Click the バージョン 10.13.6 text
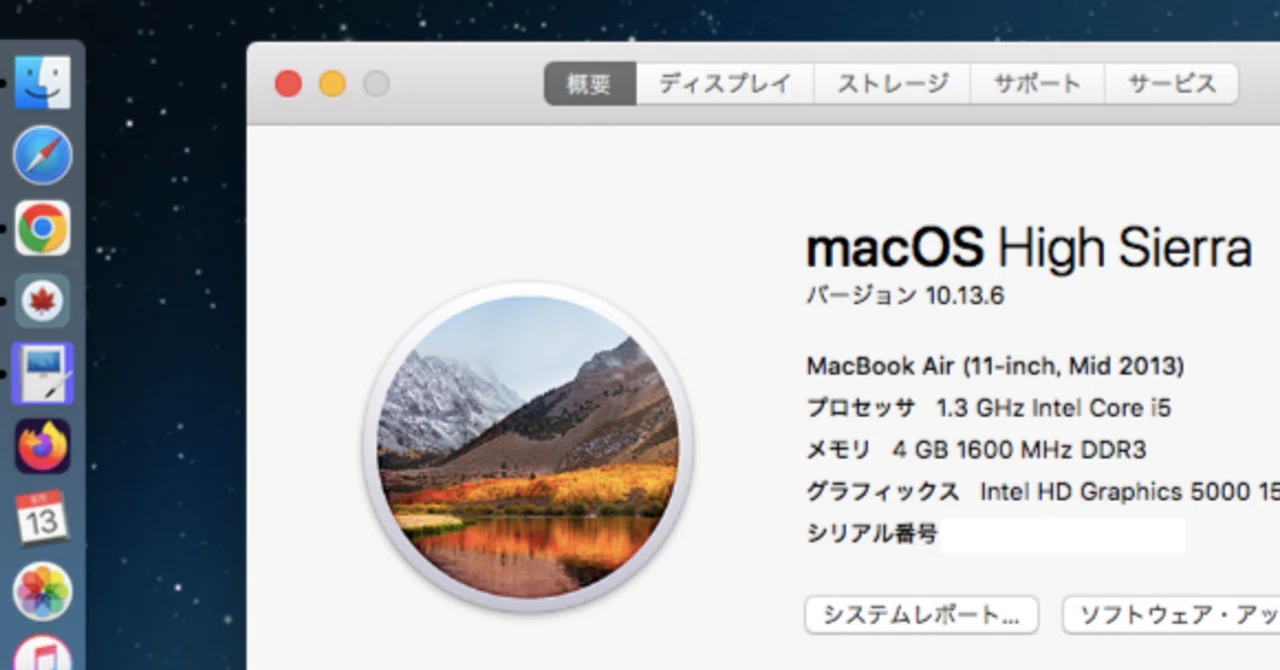The width and height of the screenshot is (1280, 670). [x=905, y=296]
